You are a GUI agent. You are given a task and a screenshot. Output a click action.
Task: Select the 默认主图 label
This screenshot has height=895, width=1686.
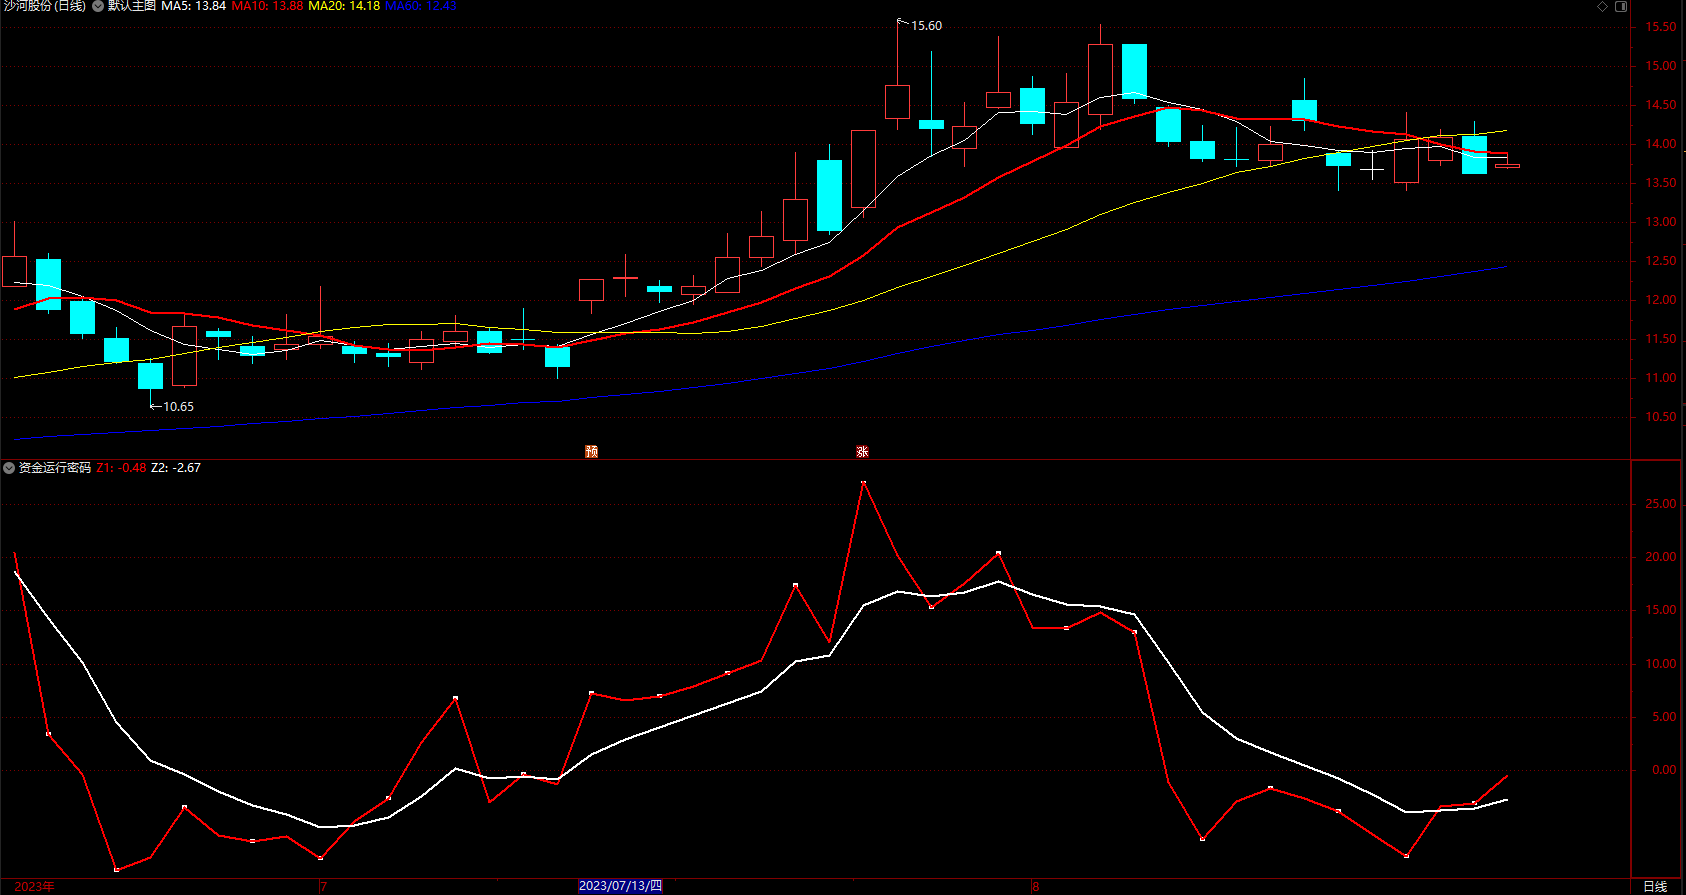(x=132, y=6)
